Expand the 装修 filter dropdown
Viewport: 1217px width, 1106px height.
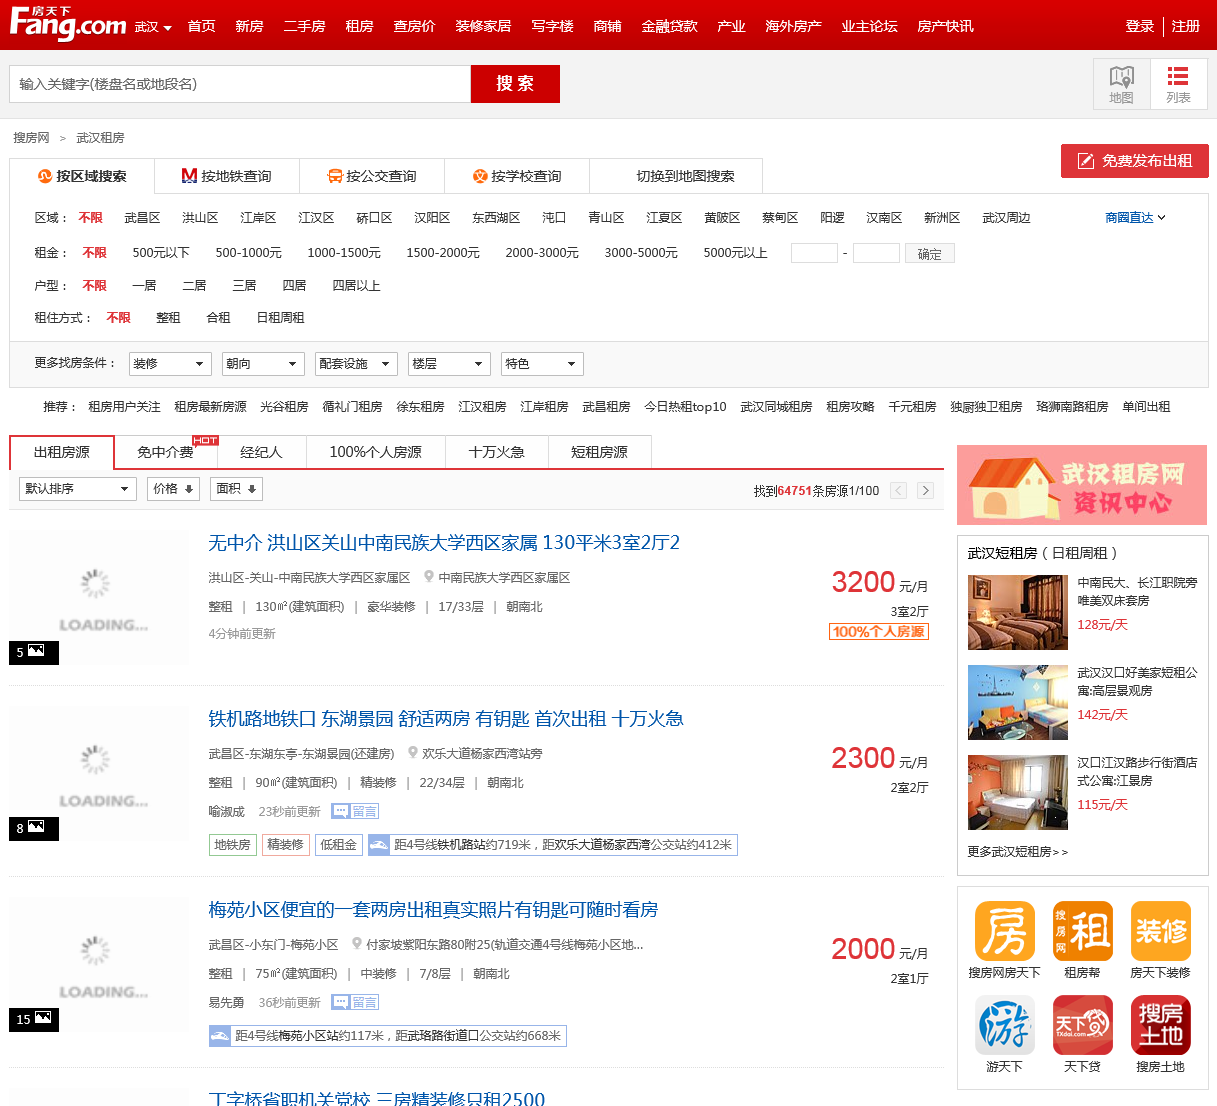[169, 364]
